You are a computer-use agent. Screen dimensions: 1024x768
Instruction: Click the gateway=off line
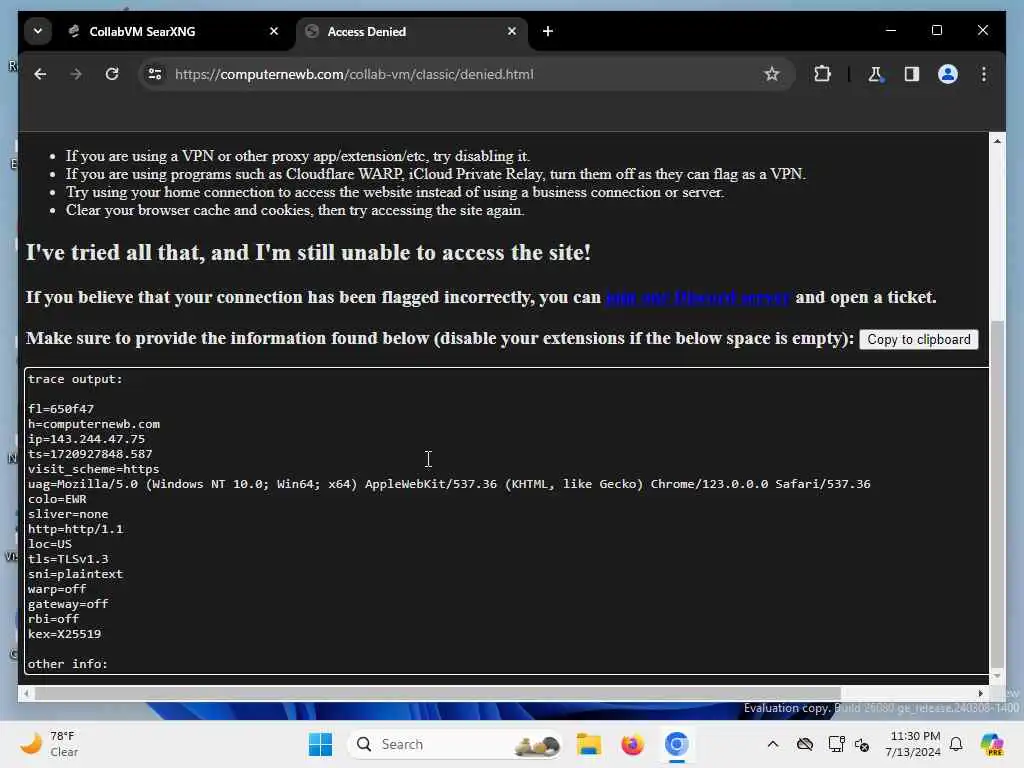point(68,604)
